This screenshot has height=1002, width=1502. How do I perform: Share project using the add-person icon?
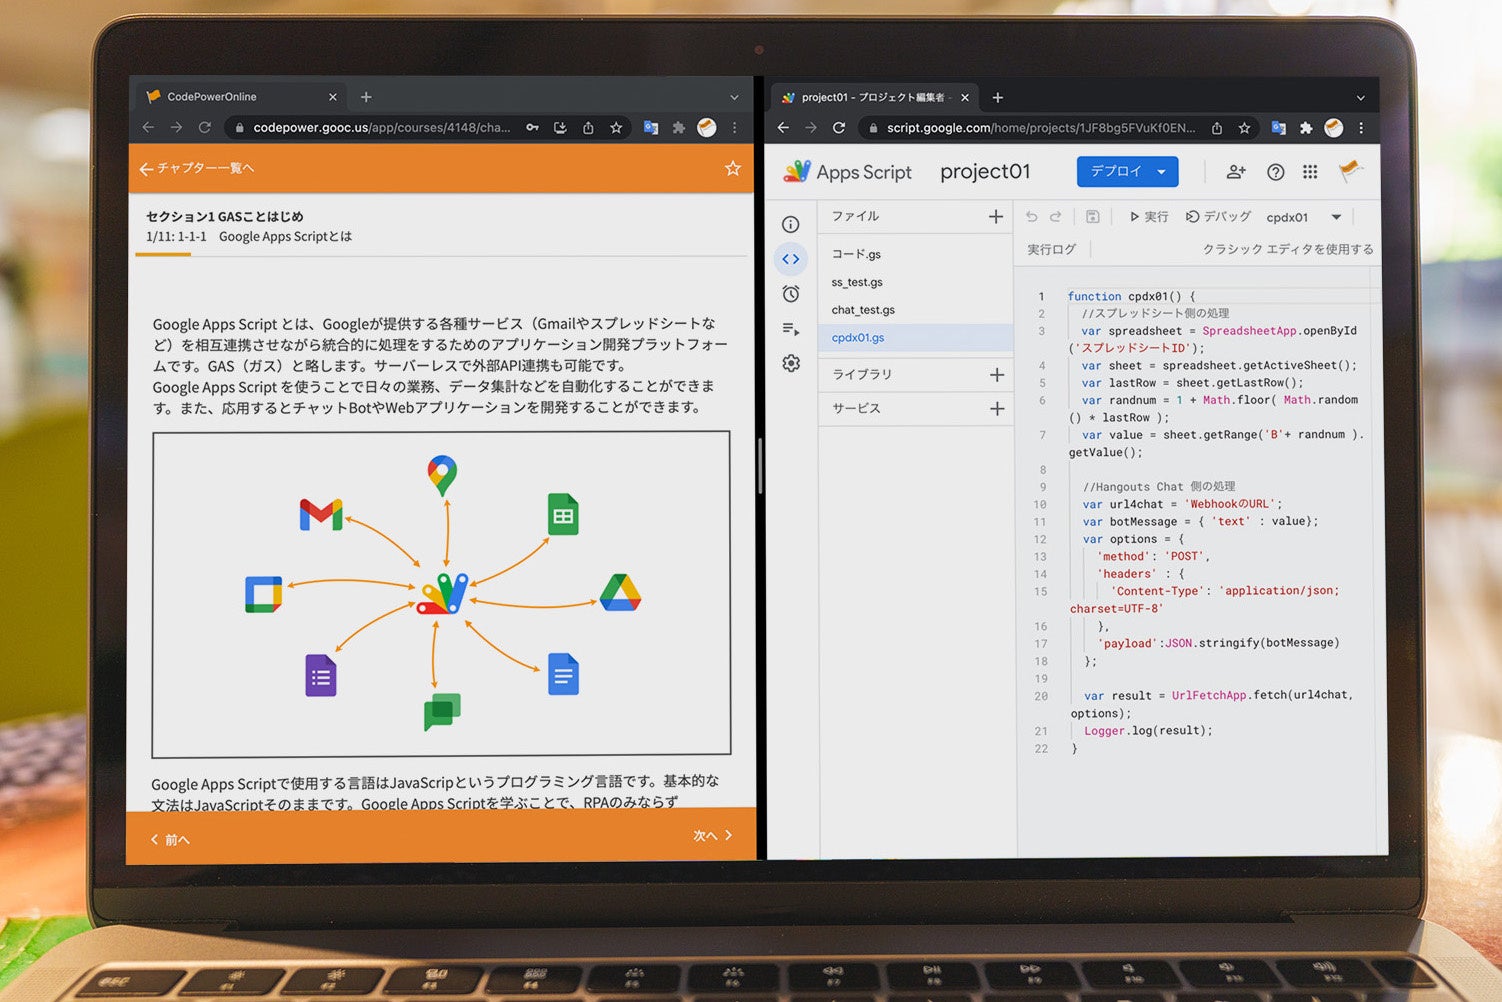tap(1236, 172)
